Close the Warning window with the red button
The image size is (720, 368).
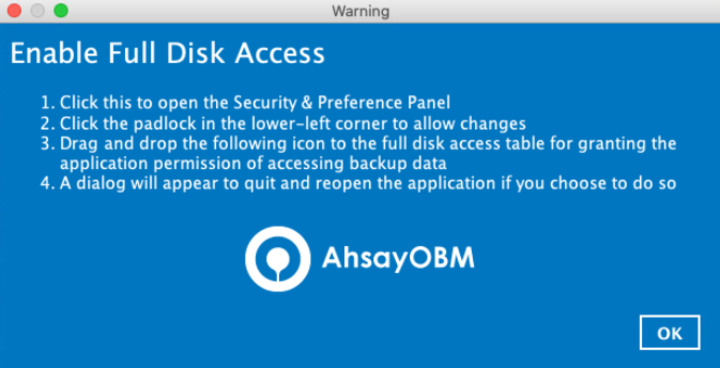15,10
